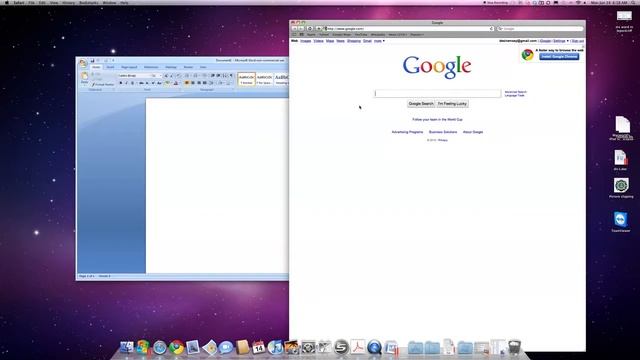Screen dimensions: 640x360
Task: Open the Review tab in Word
Action: tap(188, 67)
